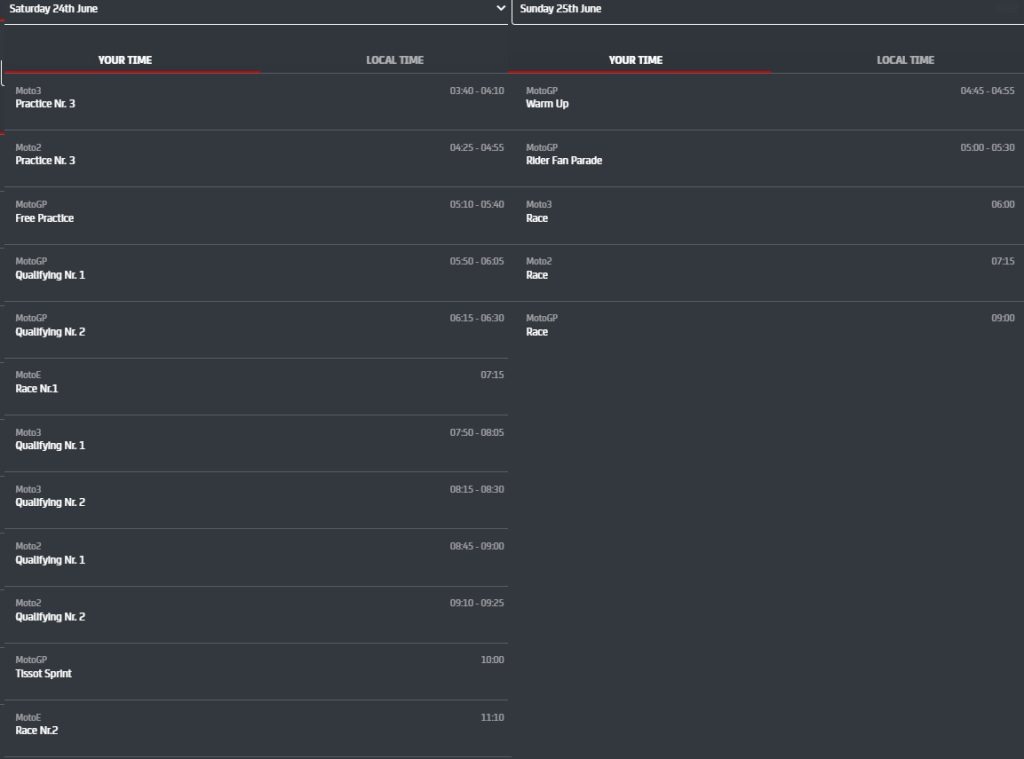This screenshot has height=759, width=1024.
Task: Open the Sunday 25th June day selector
Action: pyautogui.click(x=767, y=9)
